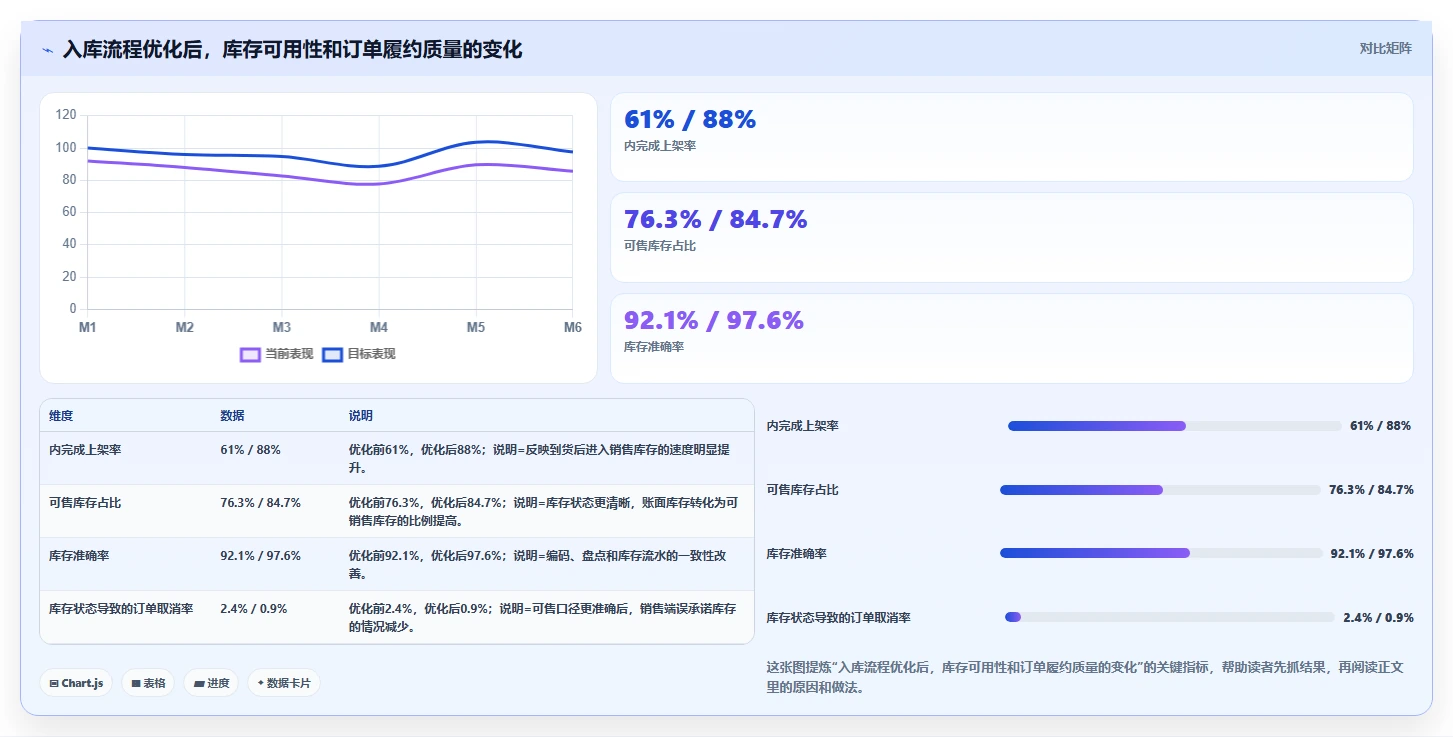Click the M1 axis label on the chart
Image resolution: width=1453 pixels, height=737 pixels.
coord(88,328)
